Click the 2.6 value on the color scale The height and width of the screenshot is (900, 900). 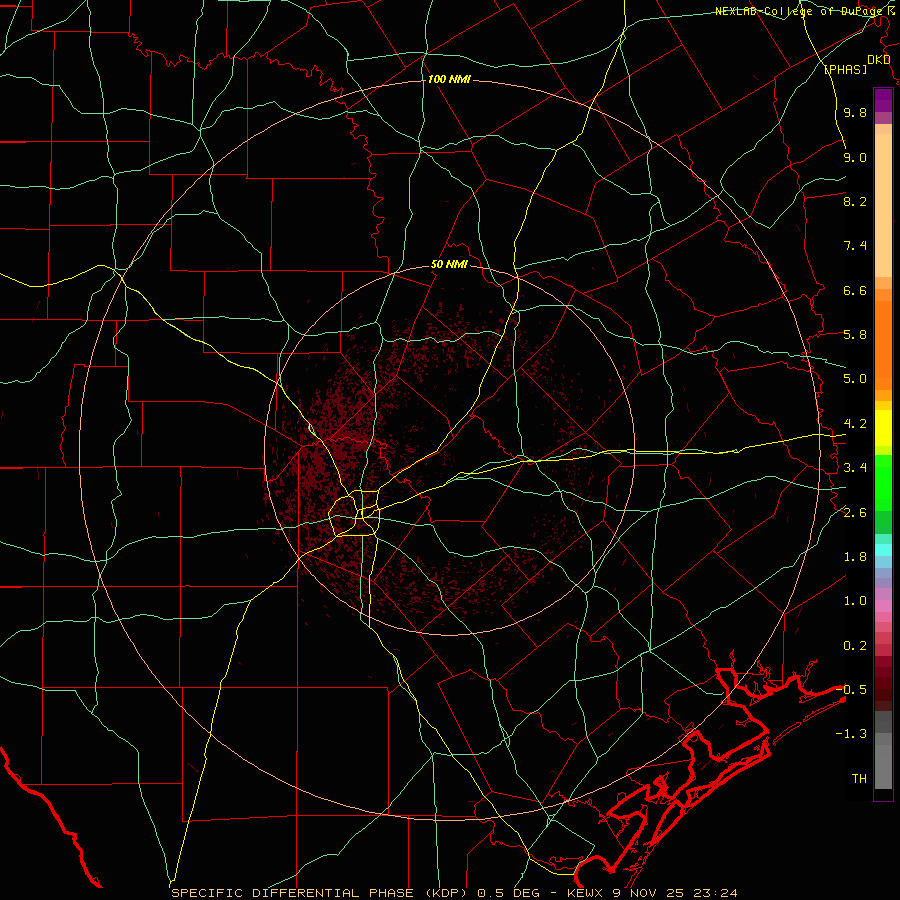pyautogui.click(x=855, y=513)
